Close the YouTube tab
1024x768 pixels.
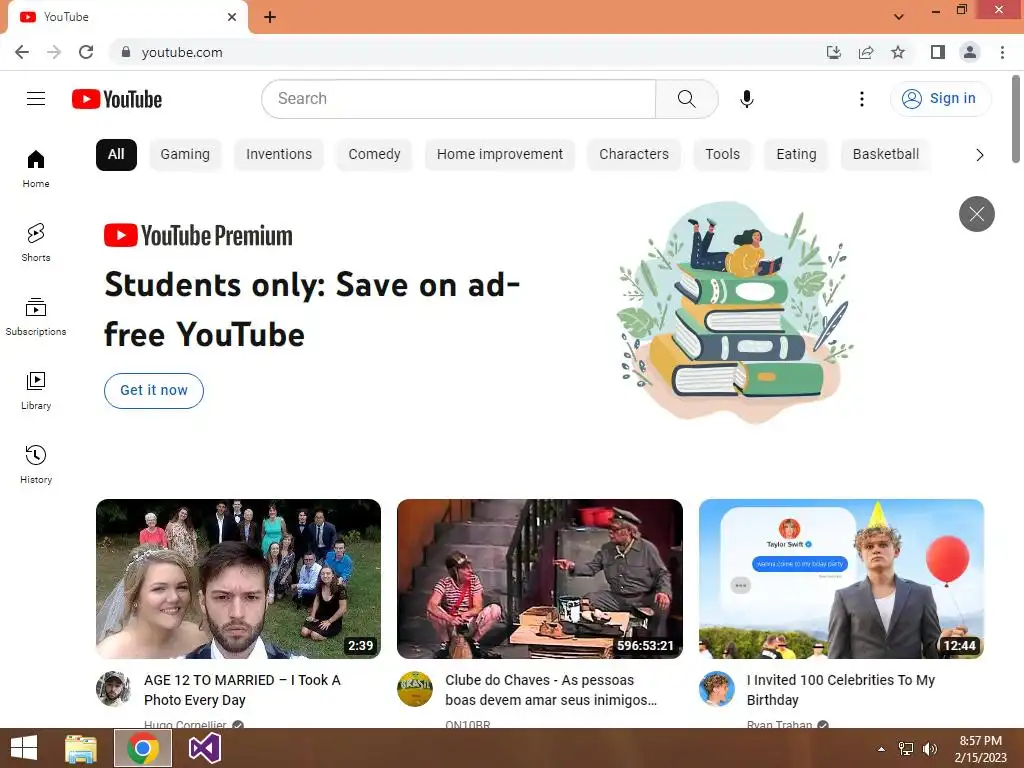(232, 17)
